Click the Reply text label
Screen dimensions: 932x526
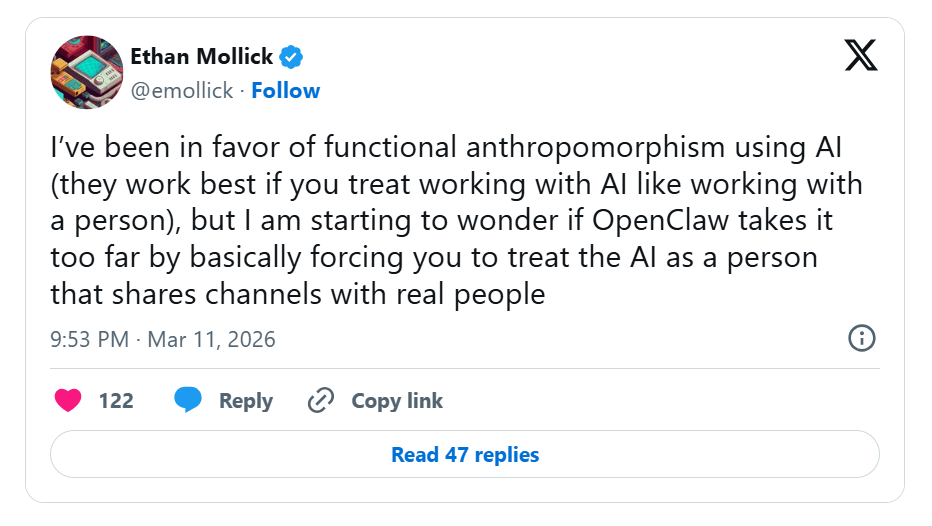[246, 401]
